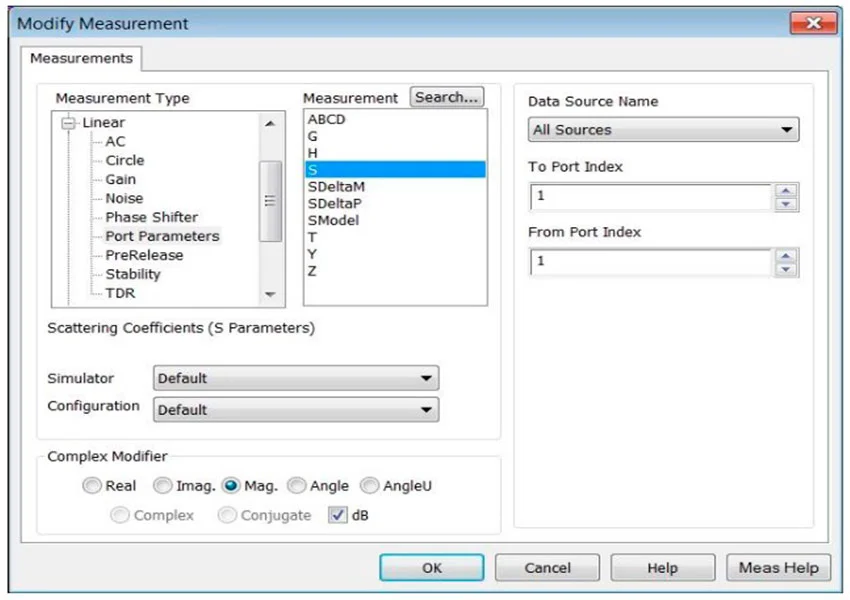This screenshot has height=600, width=850.
Task: Expand the Simulator dropdown
Action: point(295,379)
